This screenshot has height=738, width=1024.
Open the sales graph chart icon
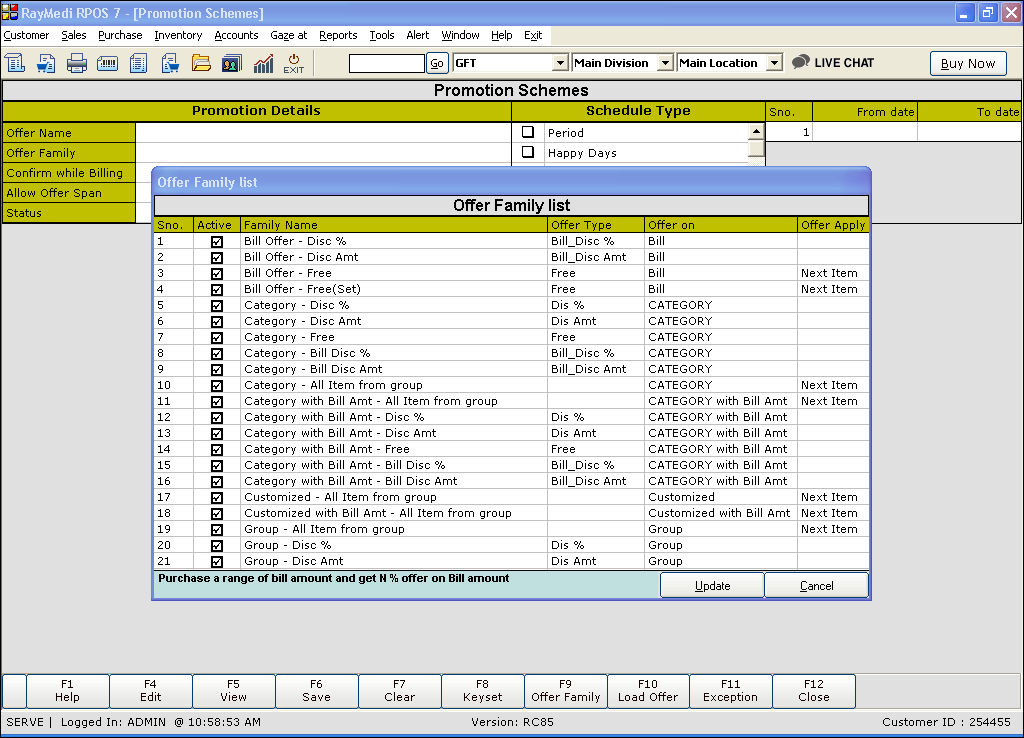[263, 63]
